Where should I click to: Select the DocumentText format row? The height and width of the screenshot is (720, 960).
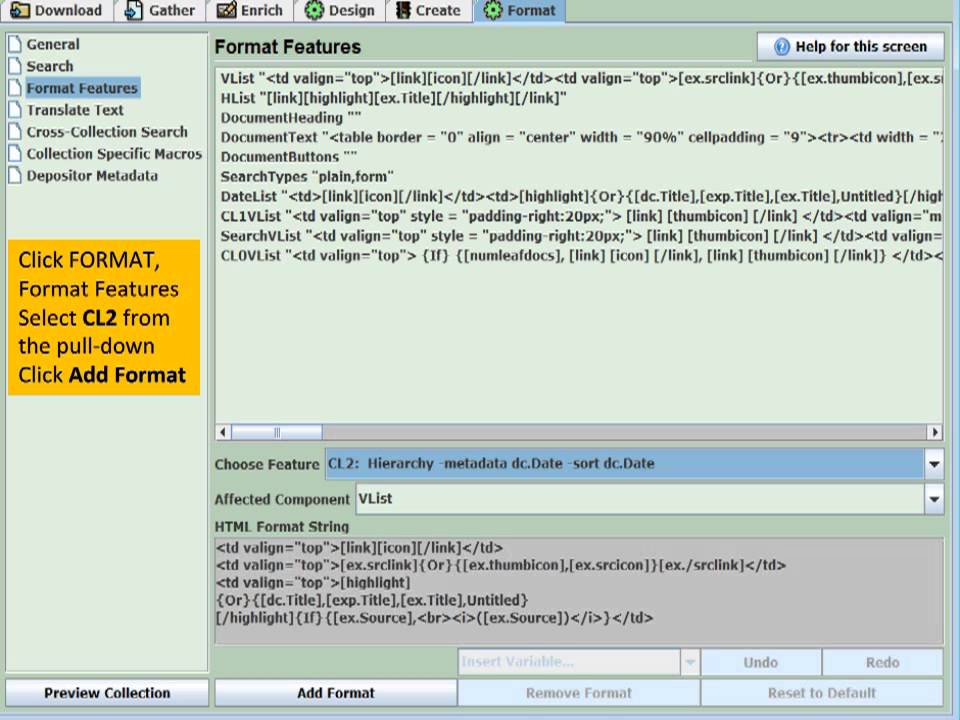579,137
